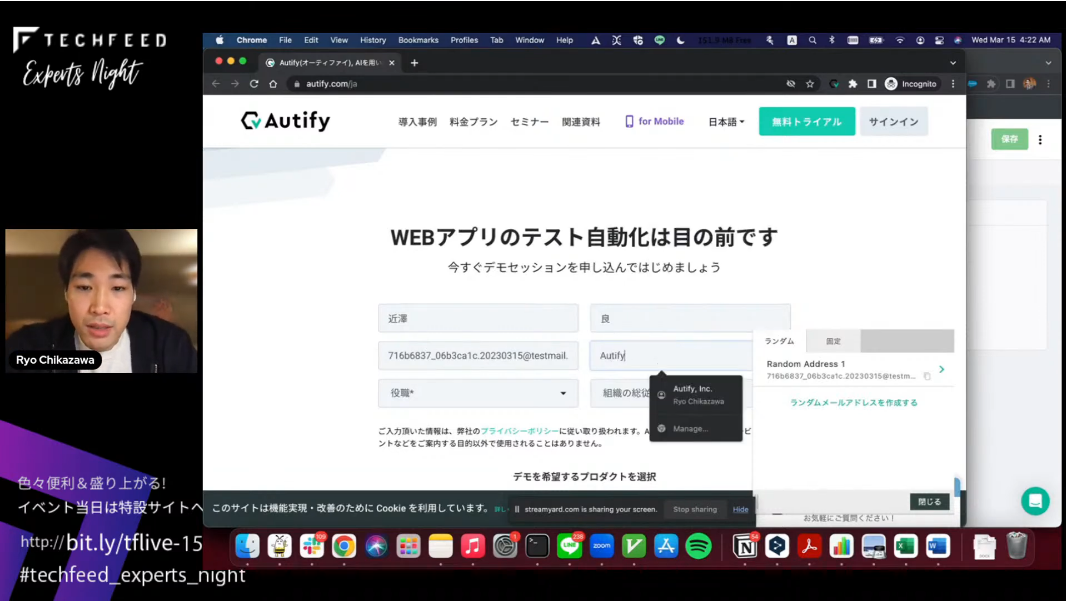The image size is (1067, 601).
Task: Focus the email address input field
Action: [x=478, y=355]
